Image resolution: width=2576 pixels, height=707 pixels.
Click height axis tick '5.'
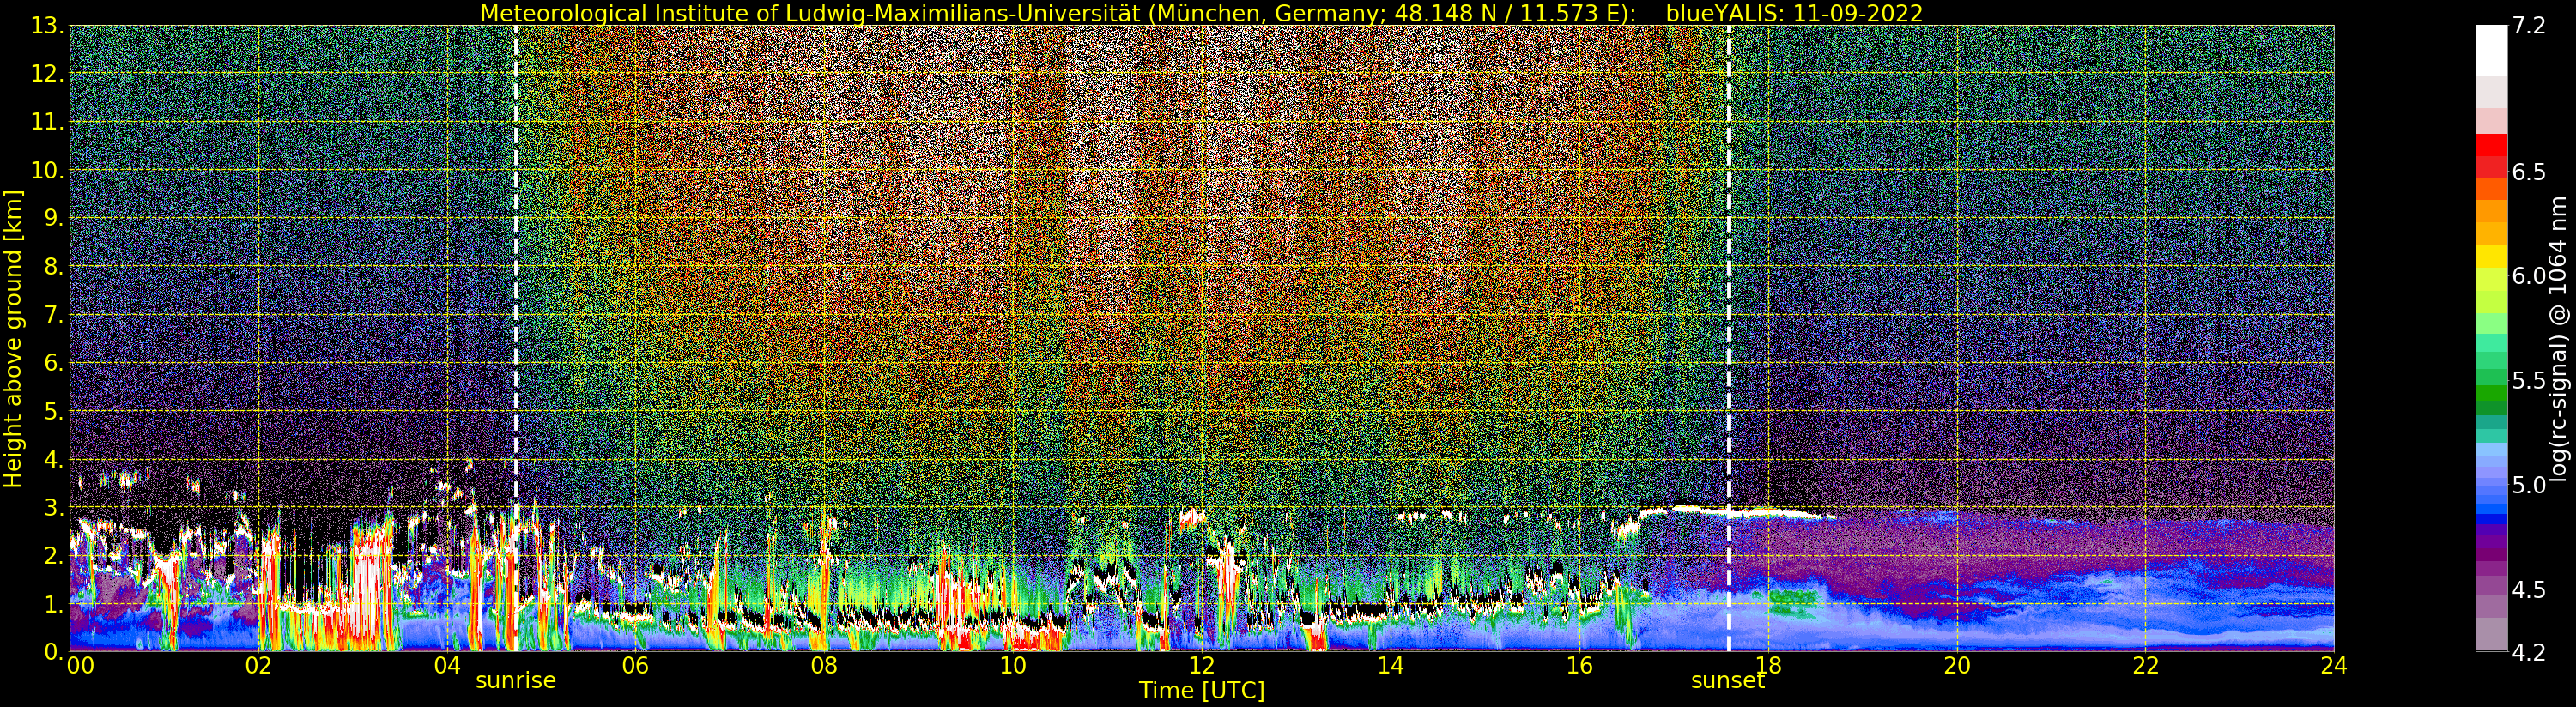[x=54, y=412]
